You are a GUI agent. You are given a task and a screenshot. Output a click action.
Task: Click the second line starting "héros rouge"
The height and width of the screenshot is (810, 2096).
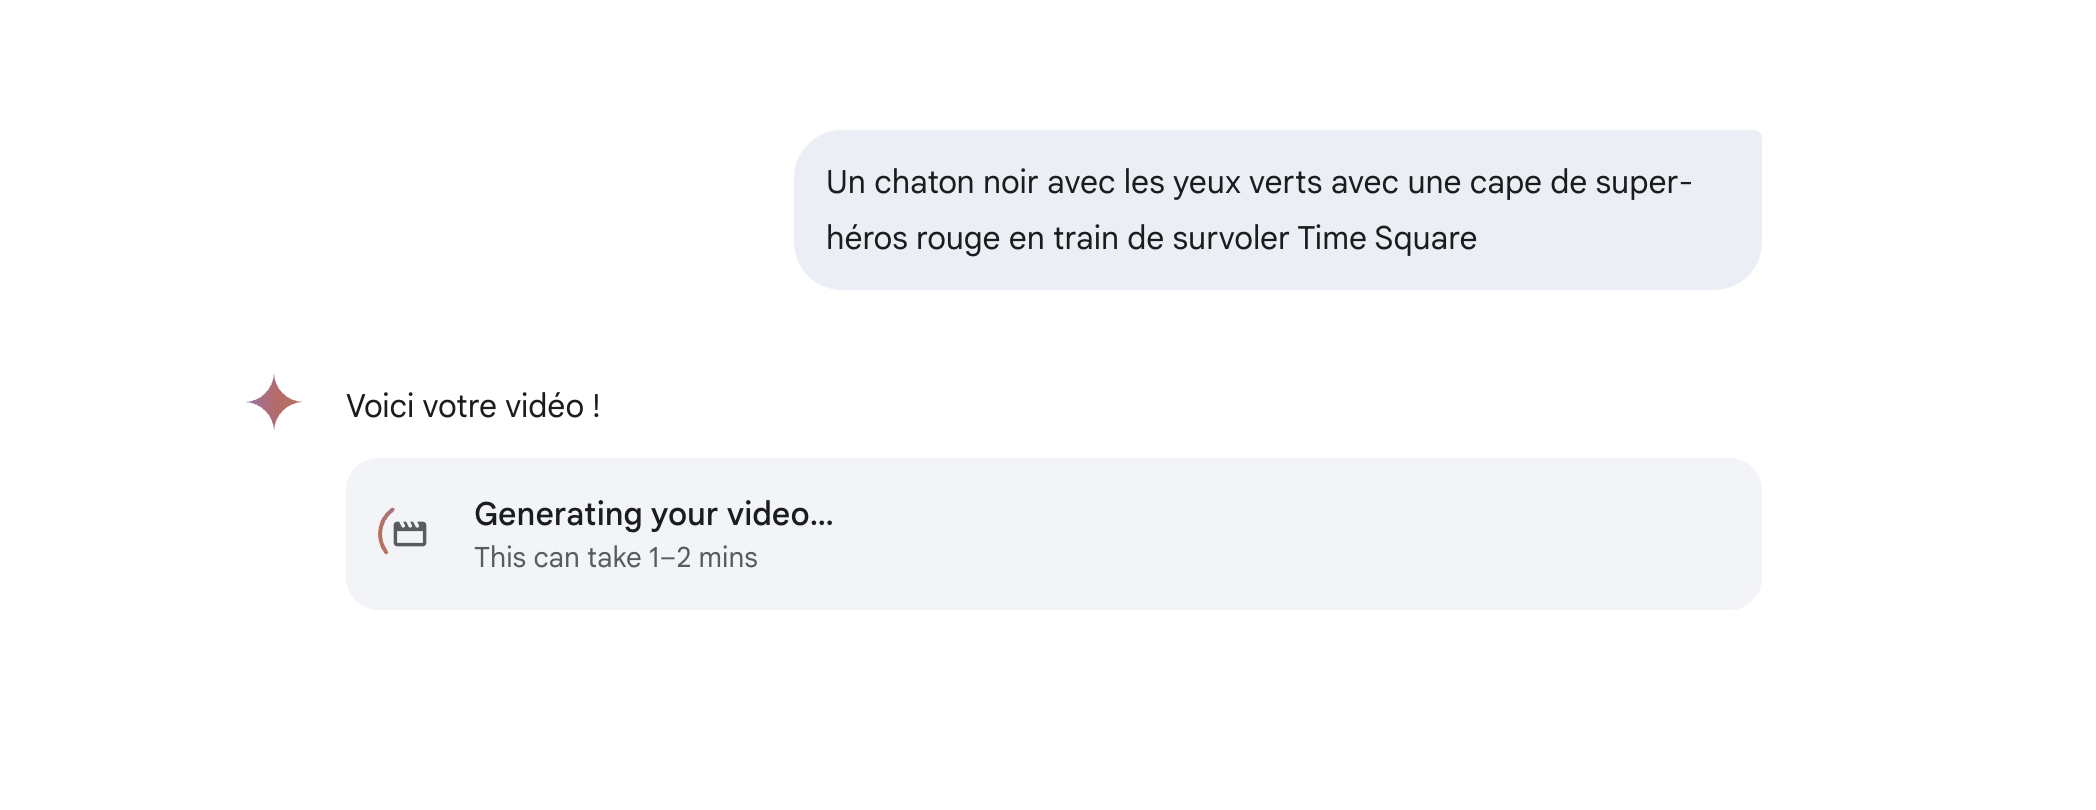coord(1151,238)
